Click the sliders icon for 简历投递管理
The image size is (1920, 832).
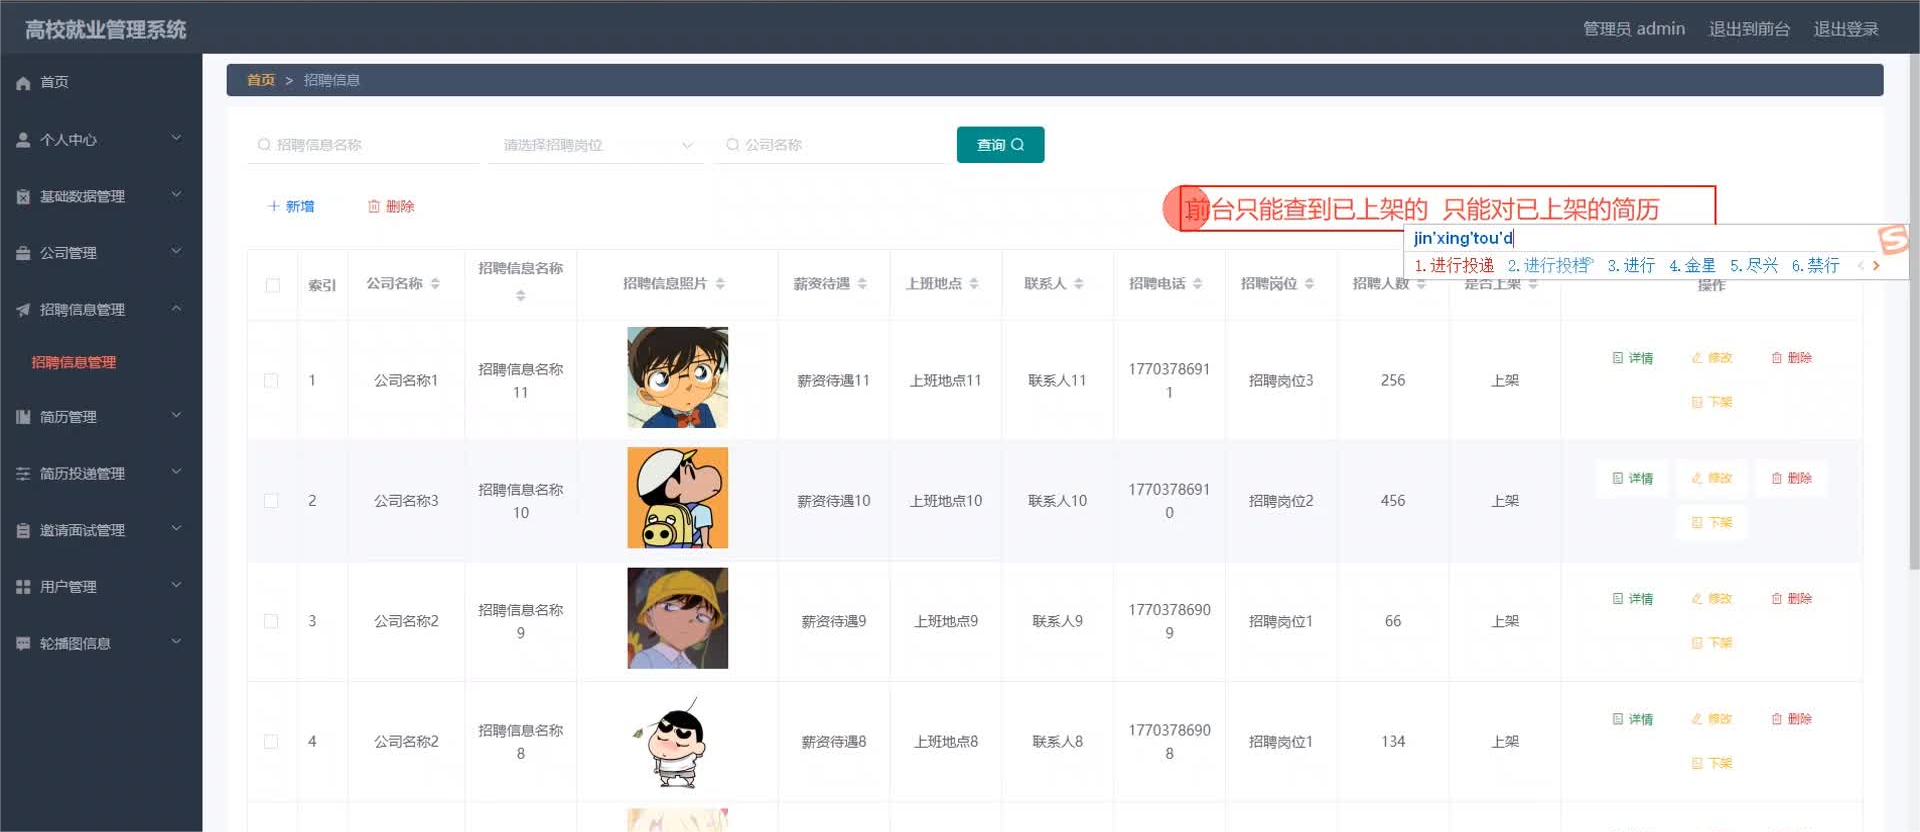point(23,474)
